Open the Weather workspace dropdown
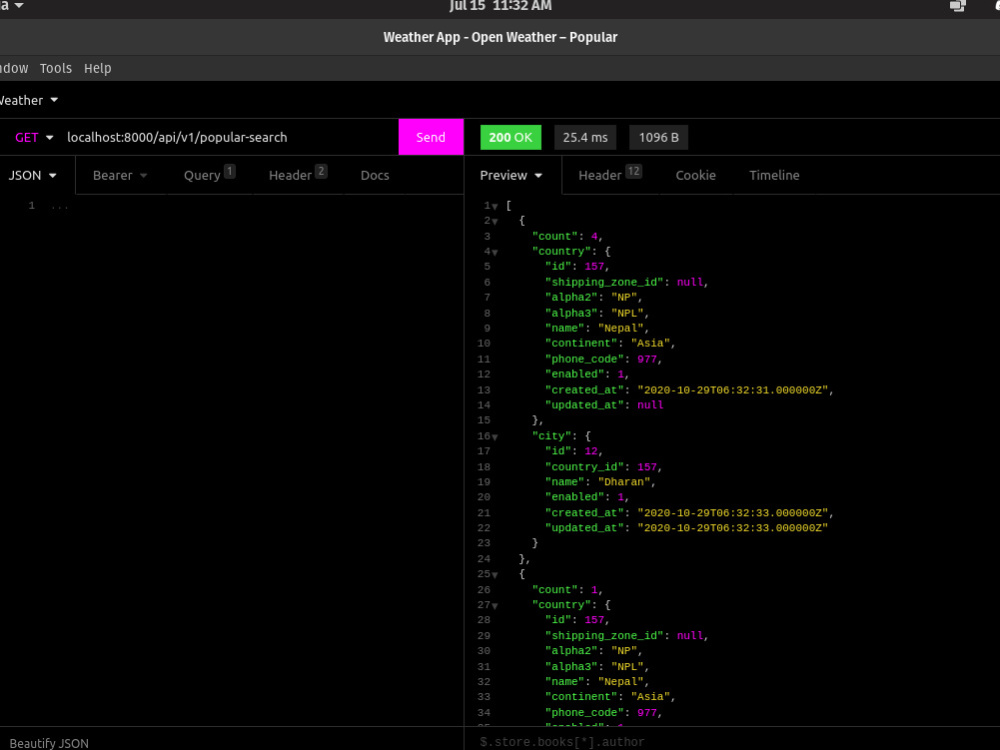Screen dimensions: 1000x750 click(x=27, y=100)
